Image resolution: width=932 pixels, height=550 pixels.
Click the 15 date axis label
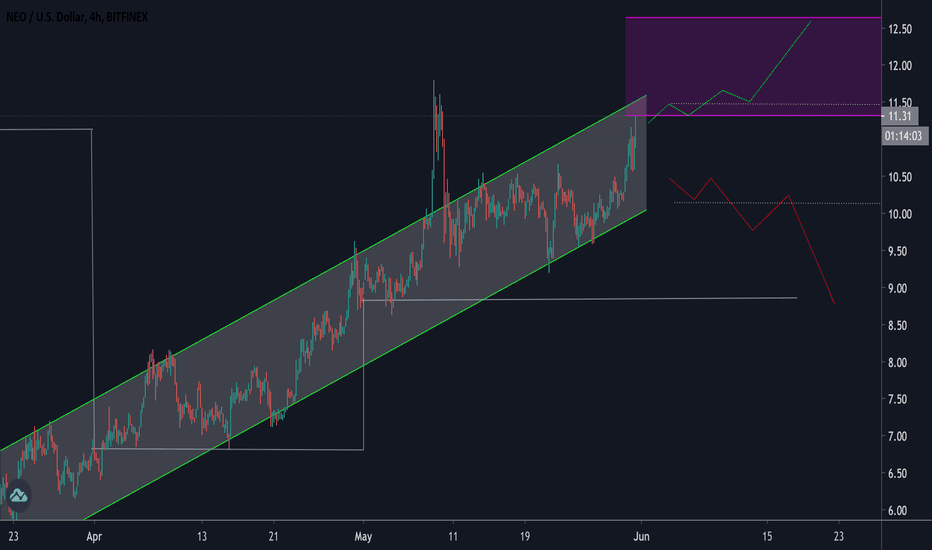[x=767, y=537]
